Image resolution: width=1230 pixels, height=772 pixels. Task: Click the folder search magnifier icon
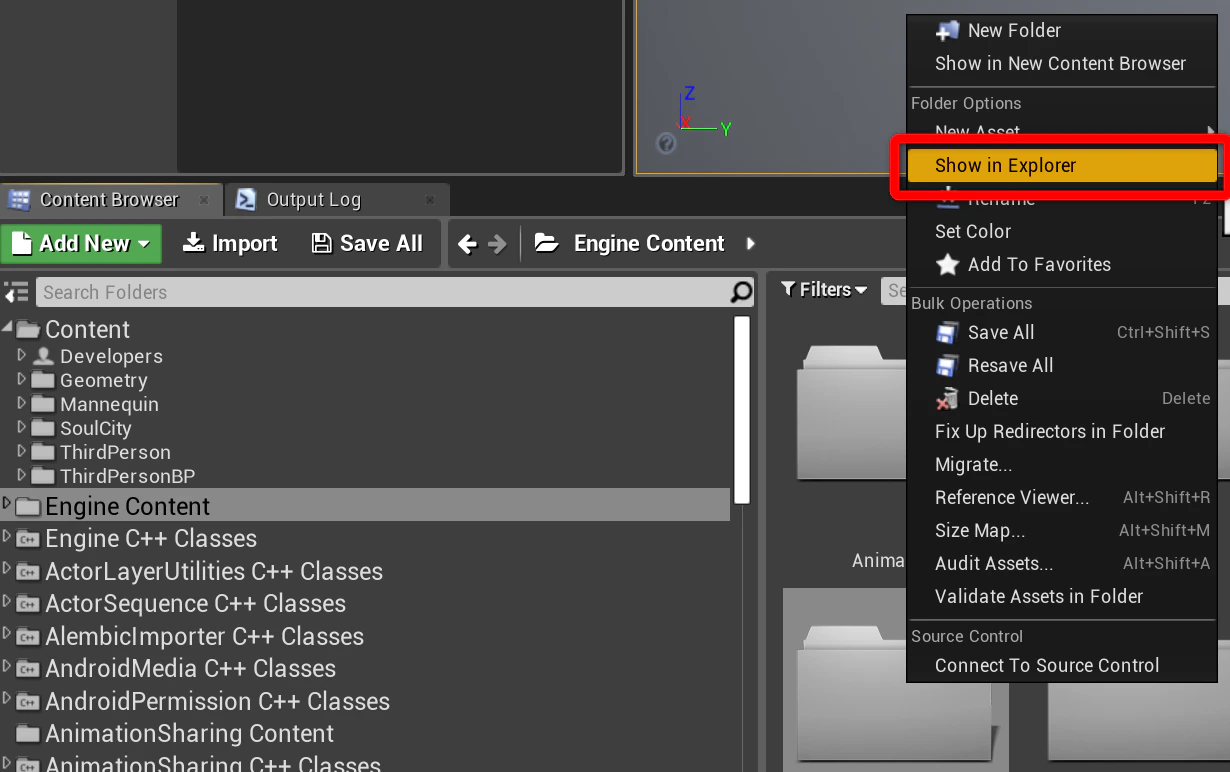[741, 292]
